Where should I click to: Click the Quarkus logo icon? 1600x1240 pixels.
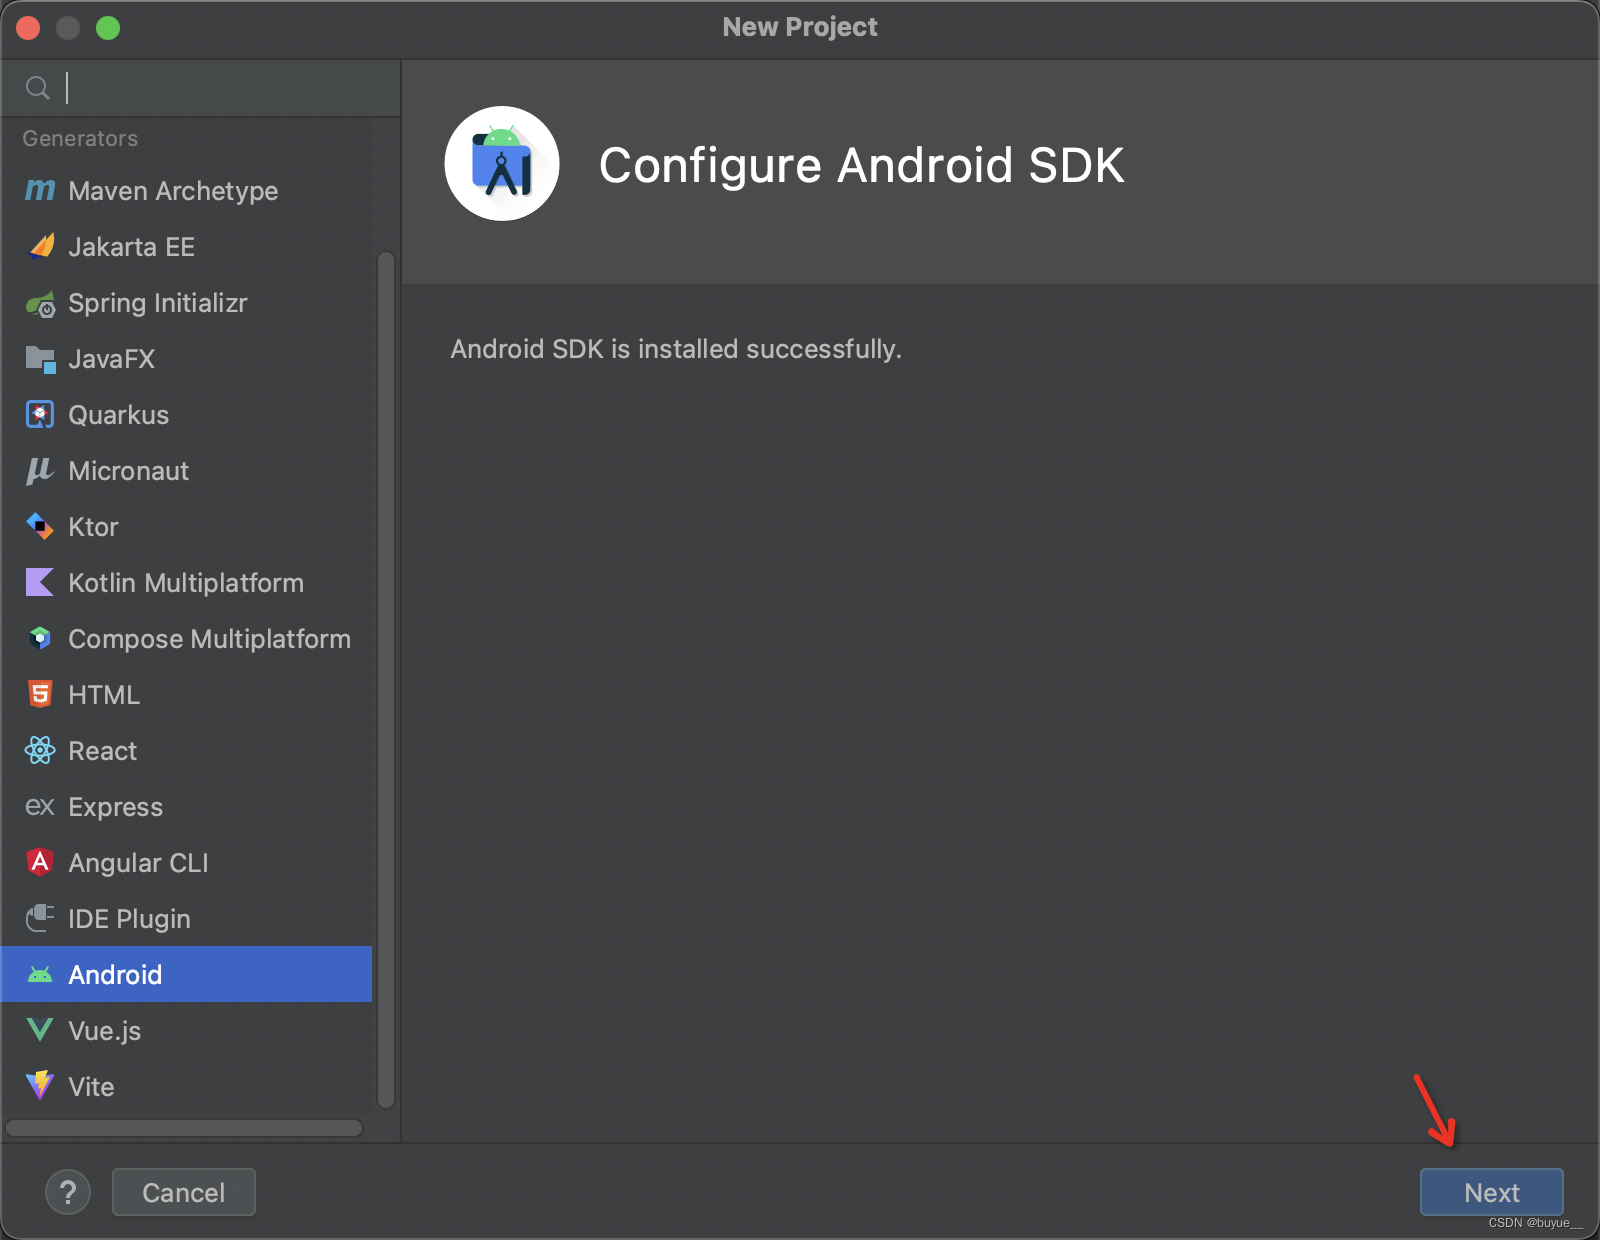coord(40,415)
